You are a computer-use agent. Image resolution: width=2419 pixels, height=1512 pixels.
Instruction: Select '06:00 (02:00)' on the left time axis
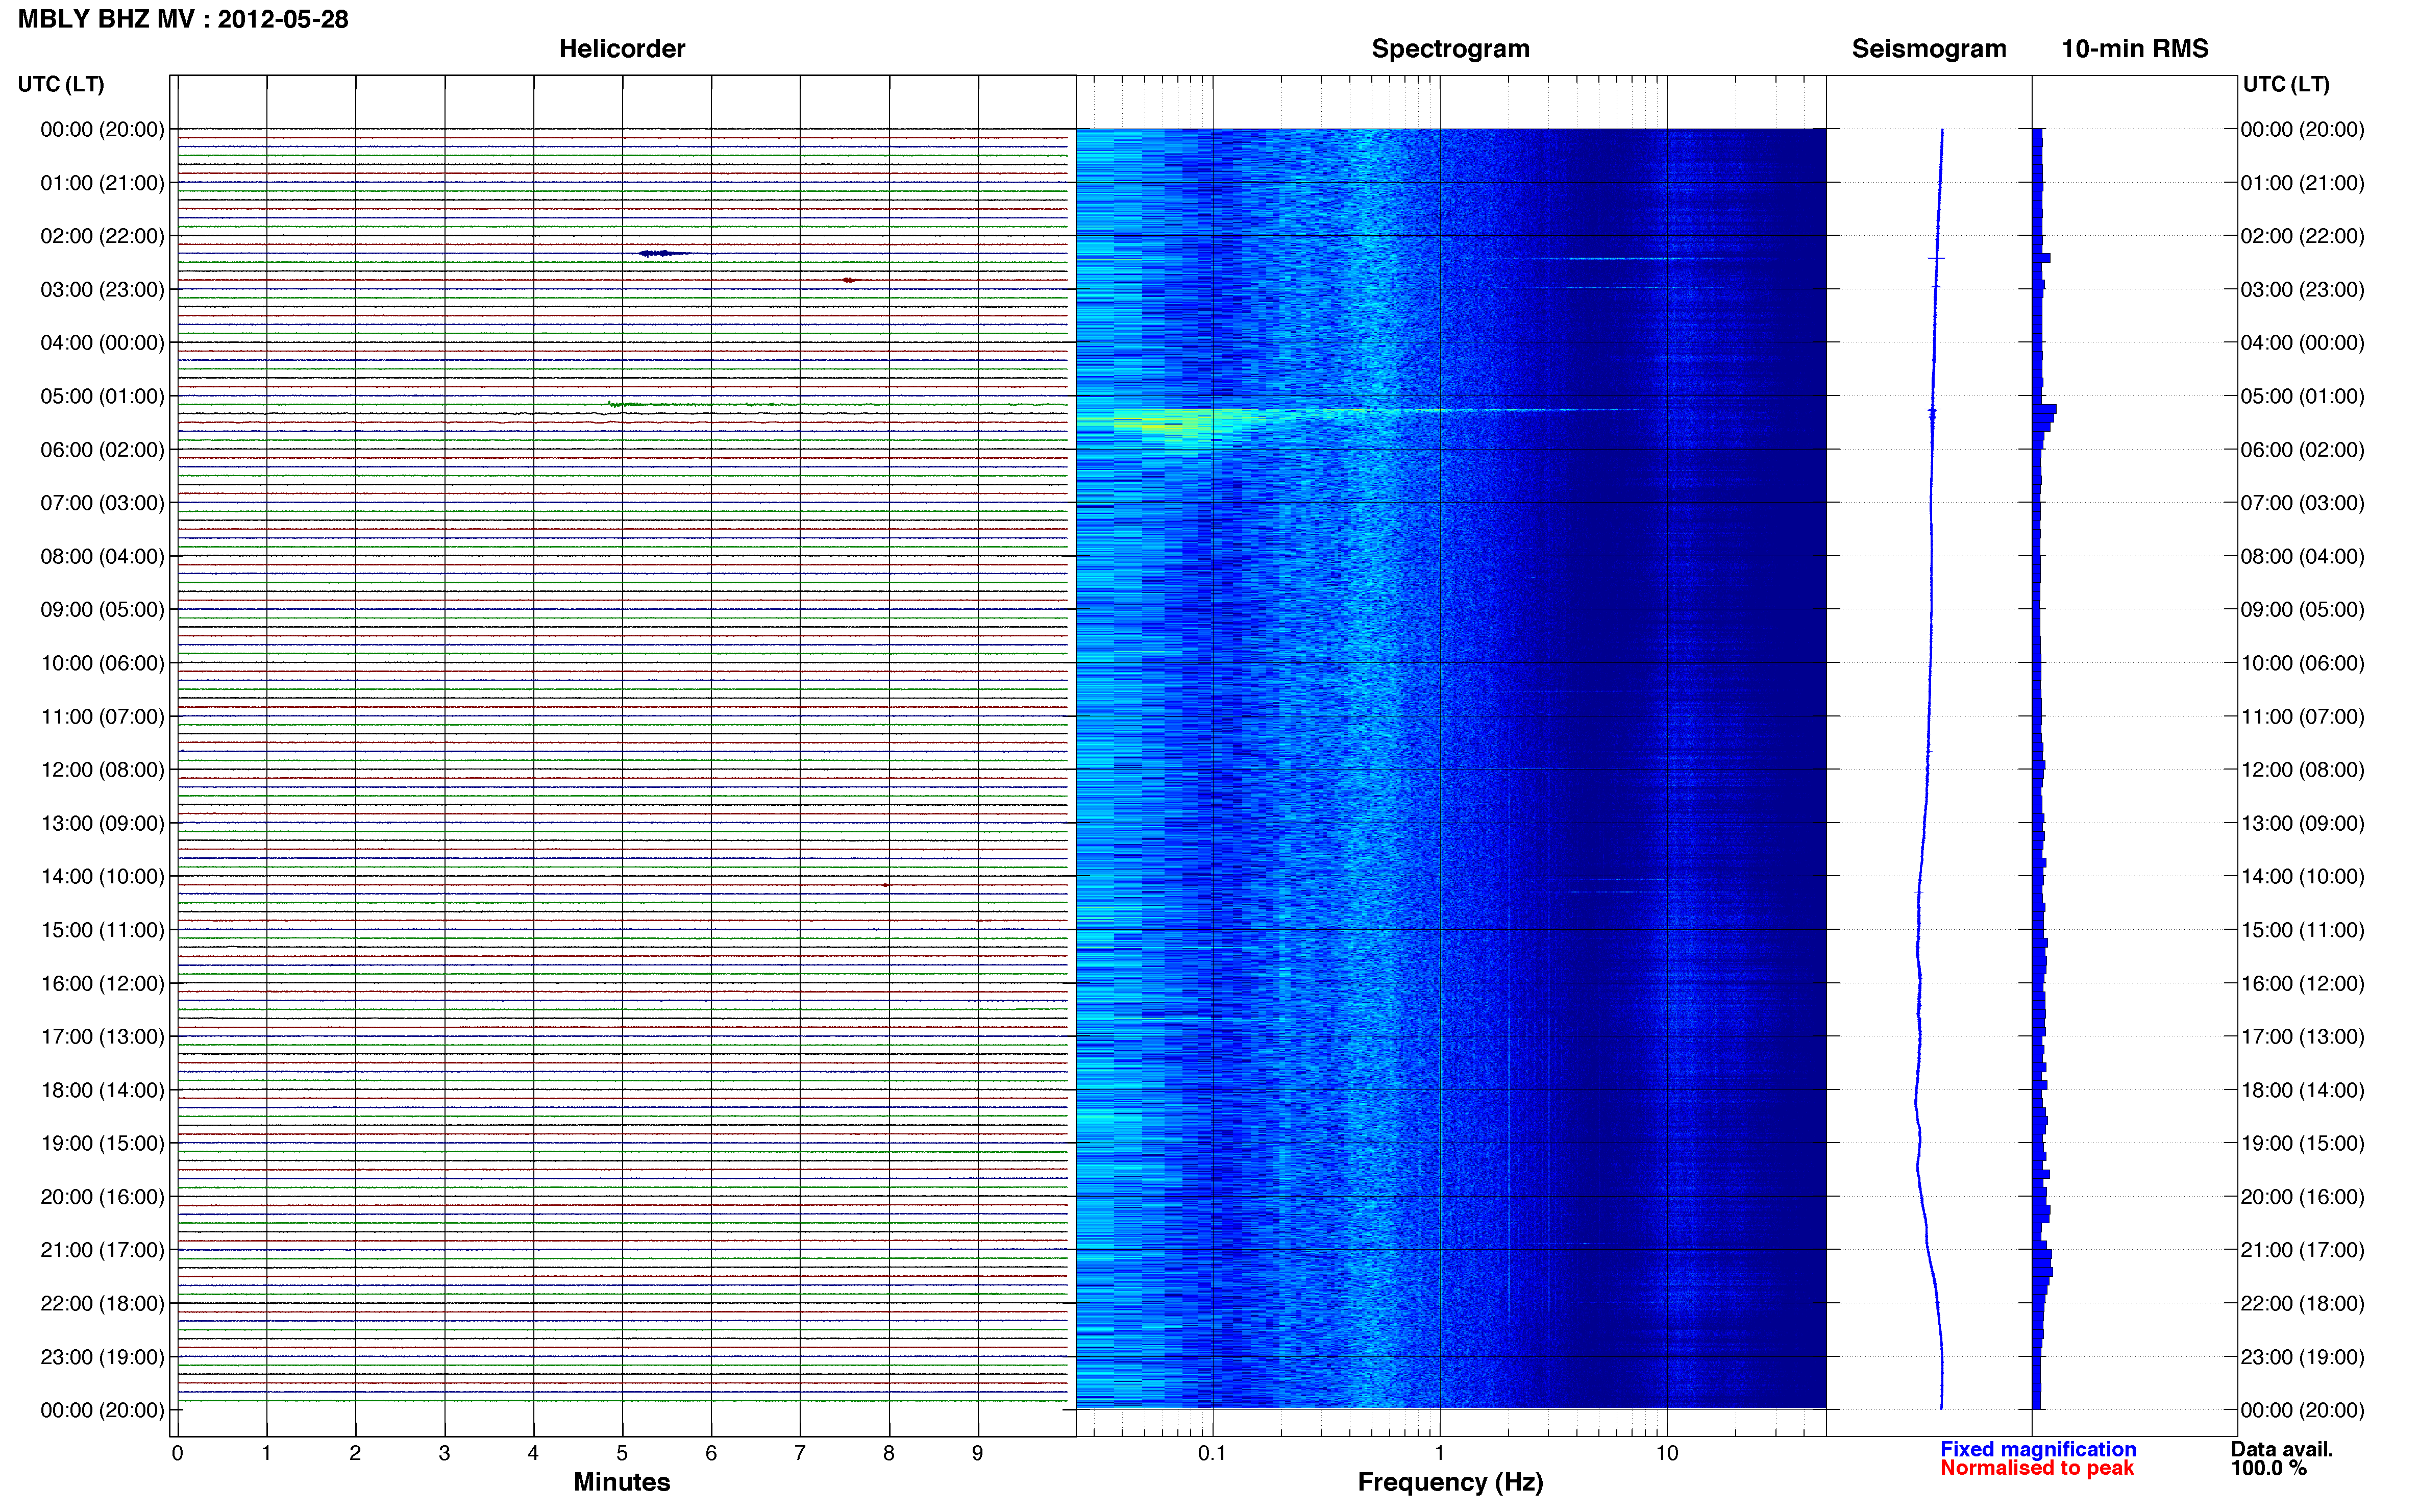102,450
